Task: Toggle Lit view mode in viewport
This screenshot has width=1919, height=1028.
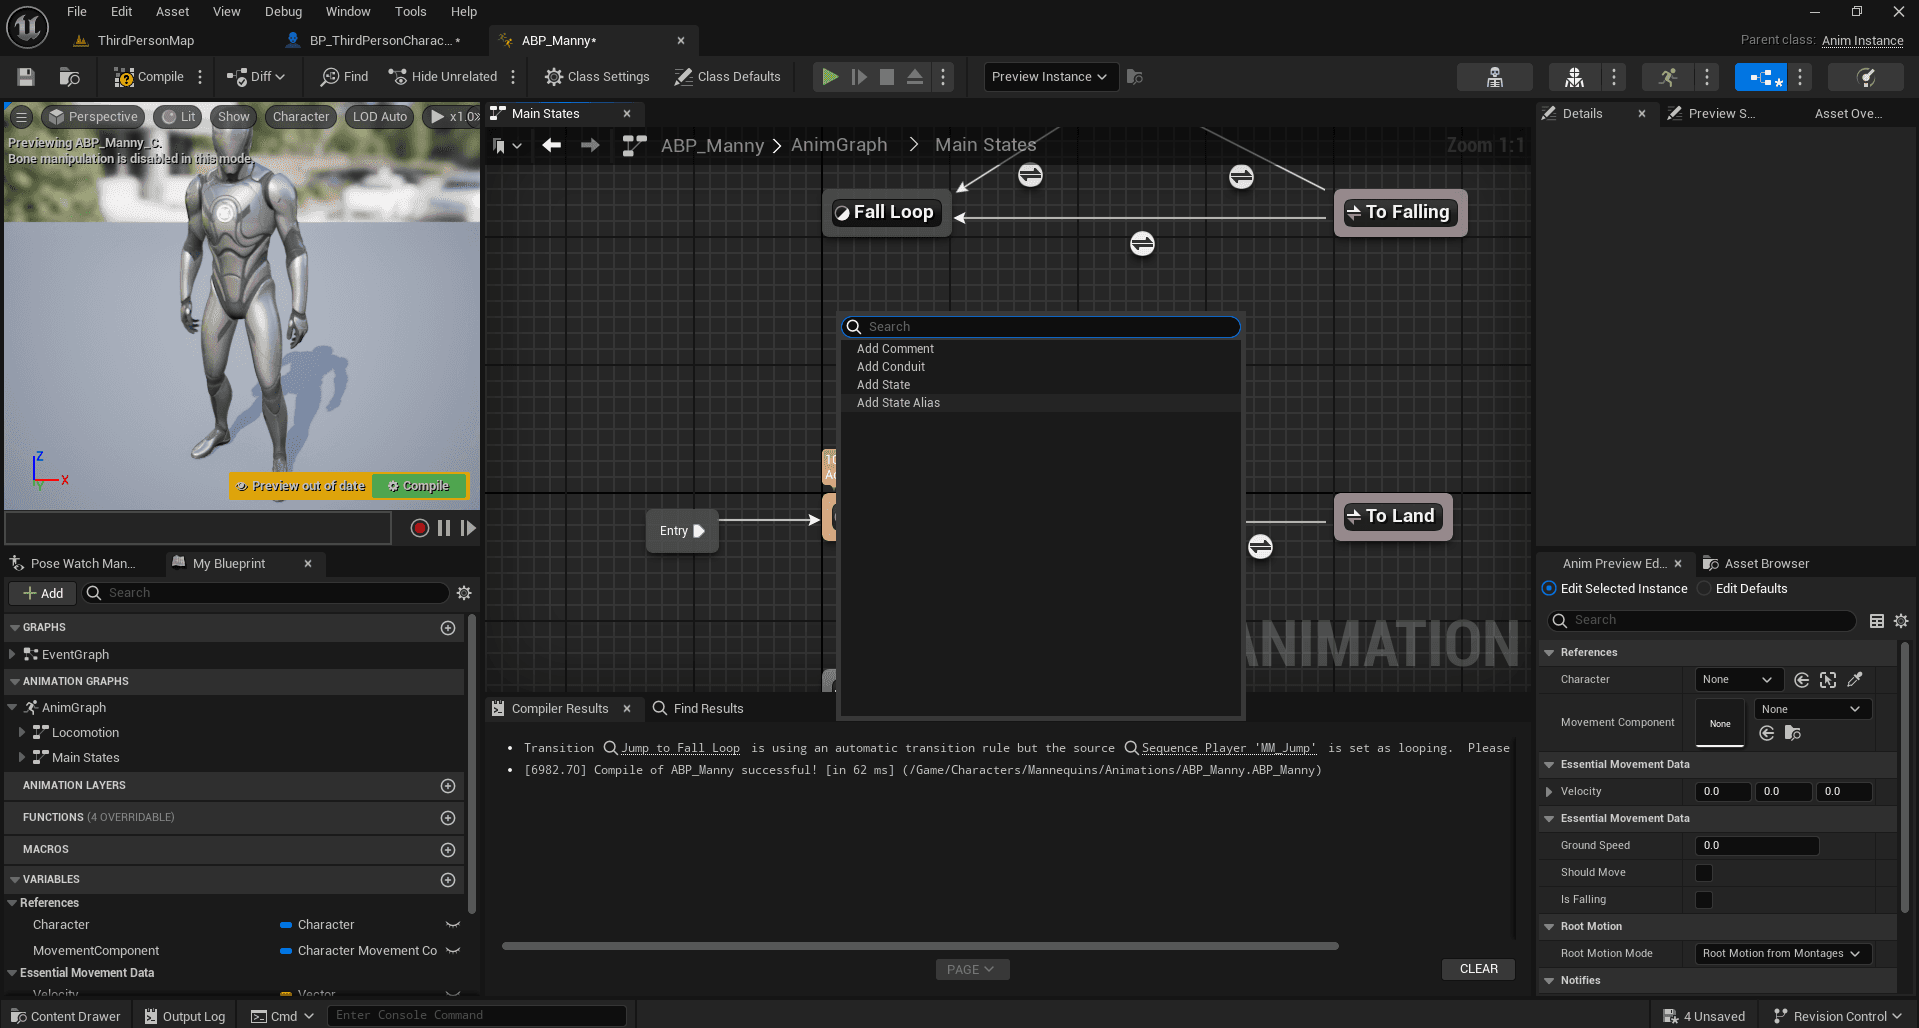Action: pos(179,117)
